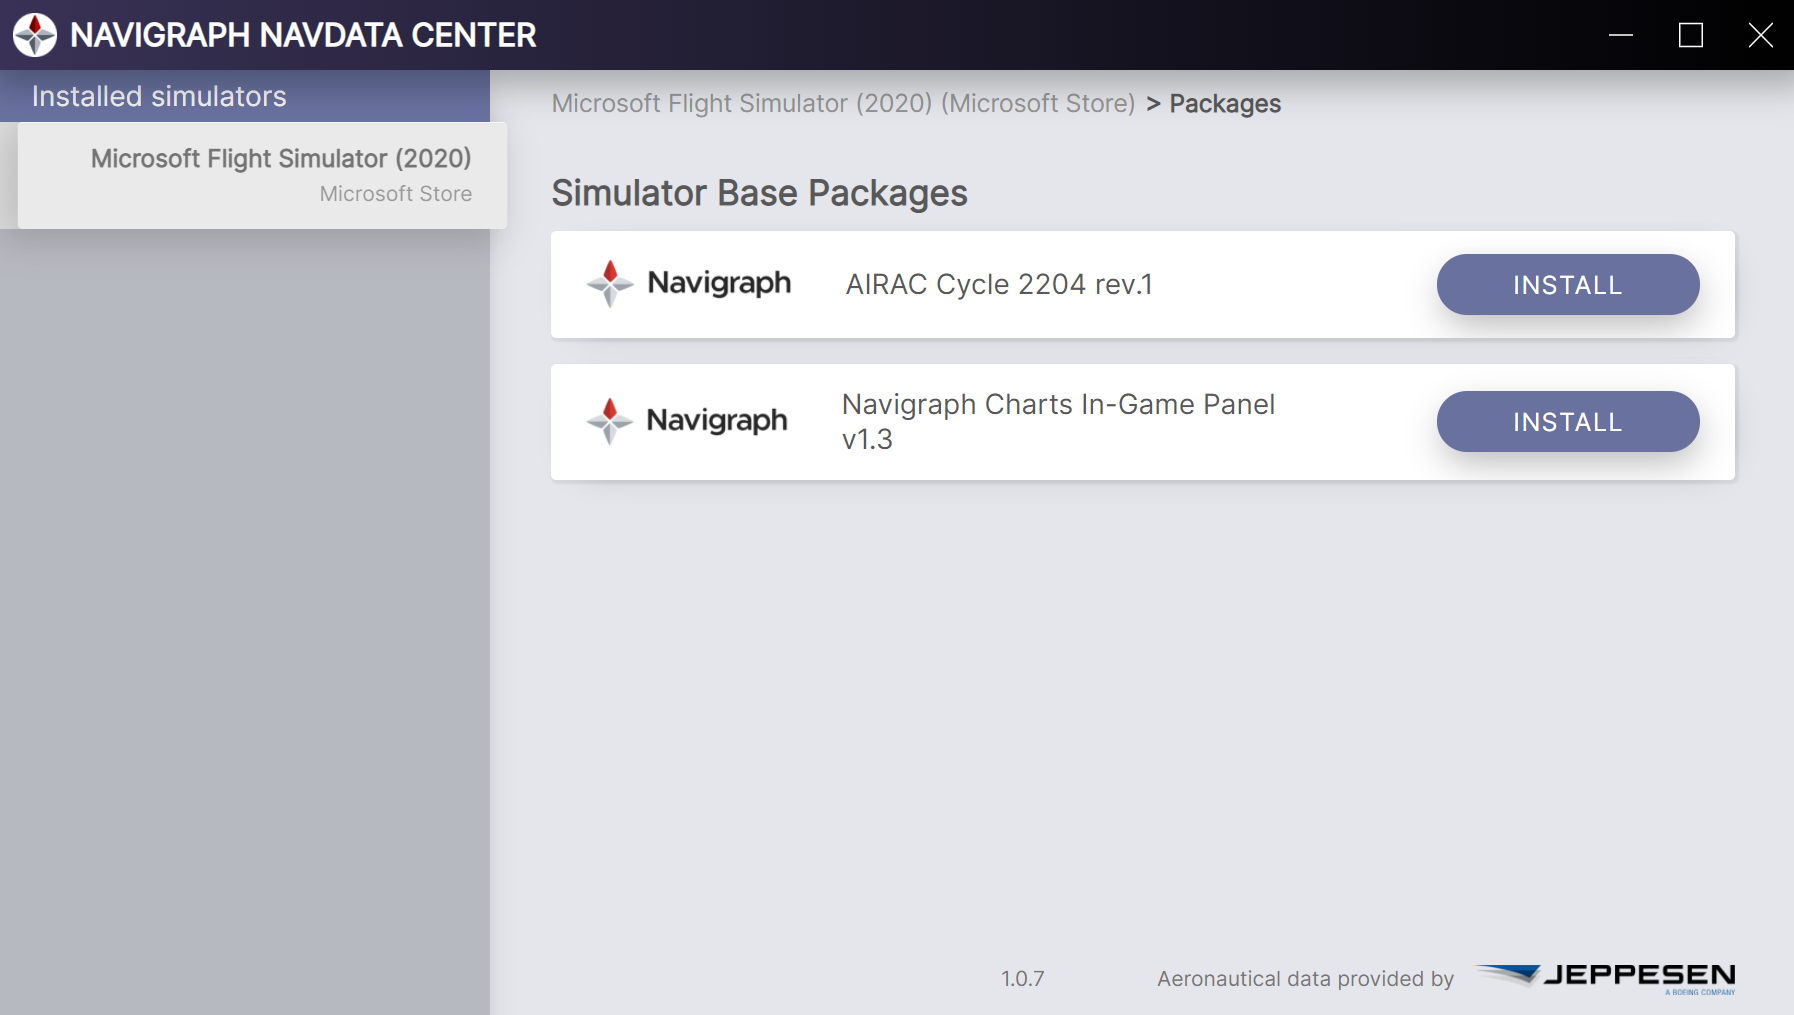Screen dimensions: 1794x1015
Task: Close the Navdata Center window
Action: pos(1760,35)
